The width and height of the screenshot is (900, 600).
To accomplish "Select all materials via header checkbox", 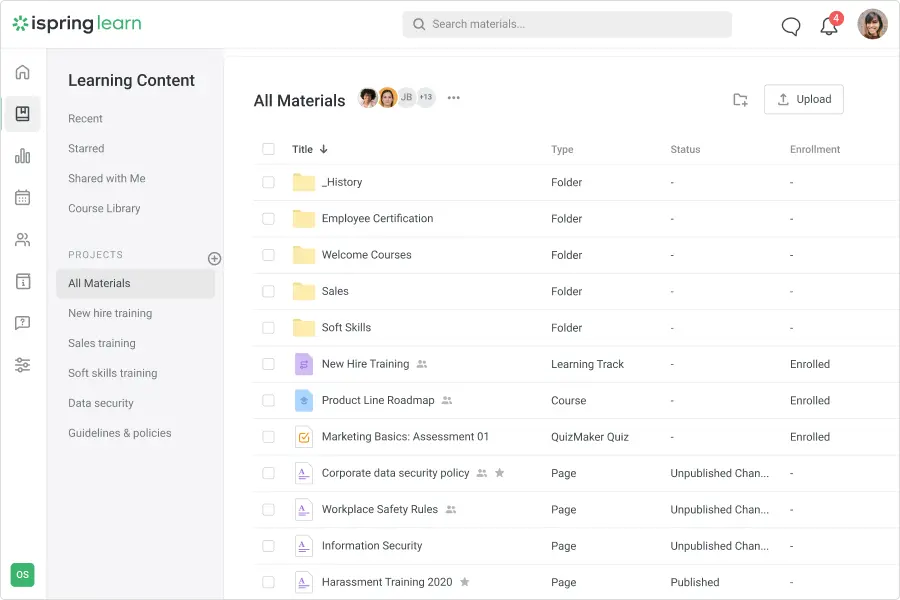I will click(x=268, y=148).
